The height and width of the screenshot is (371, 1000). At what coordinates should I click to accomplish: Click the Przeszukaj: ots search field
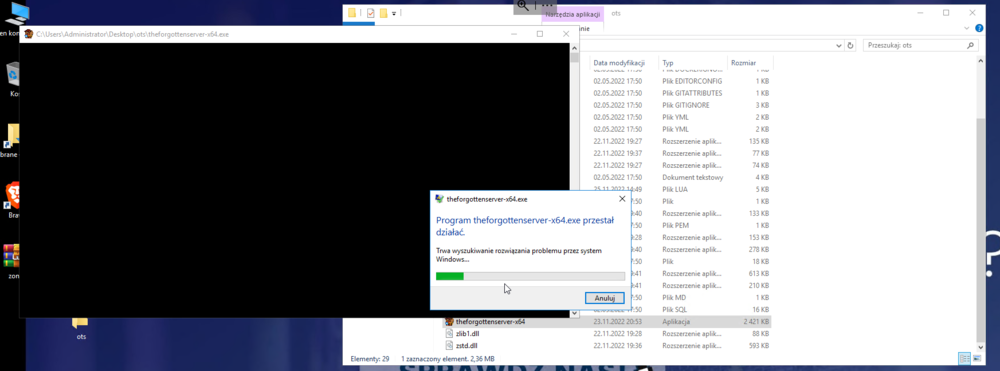tap(921, 46)
